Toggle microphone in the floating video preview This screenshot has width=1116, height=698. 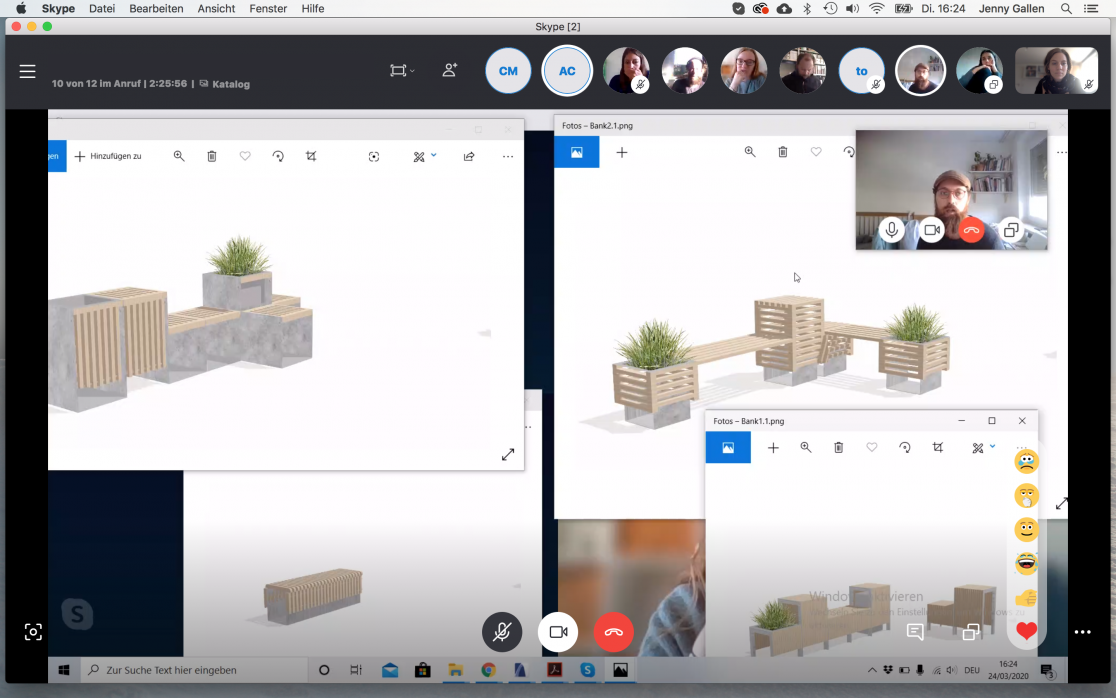(x=892, y=230)
